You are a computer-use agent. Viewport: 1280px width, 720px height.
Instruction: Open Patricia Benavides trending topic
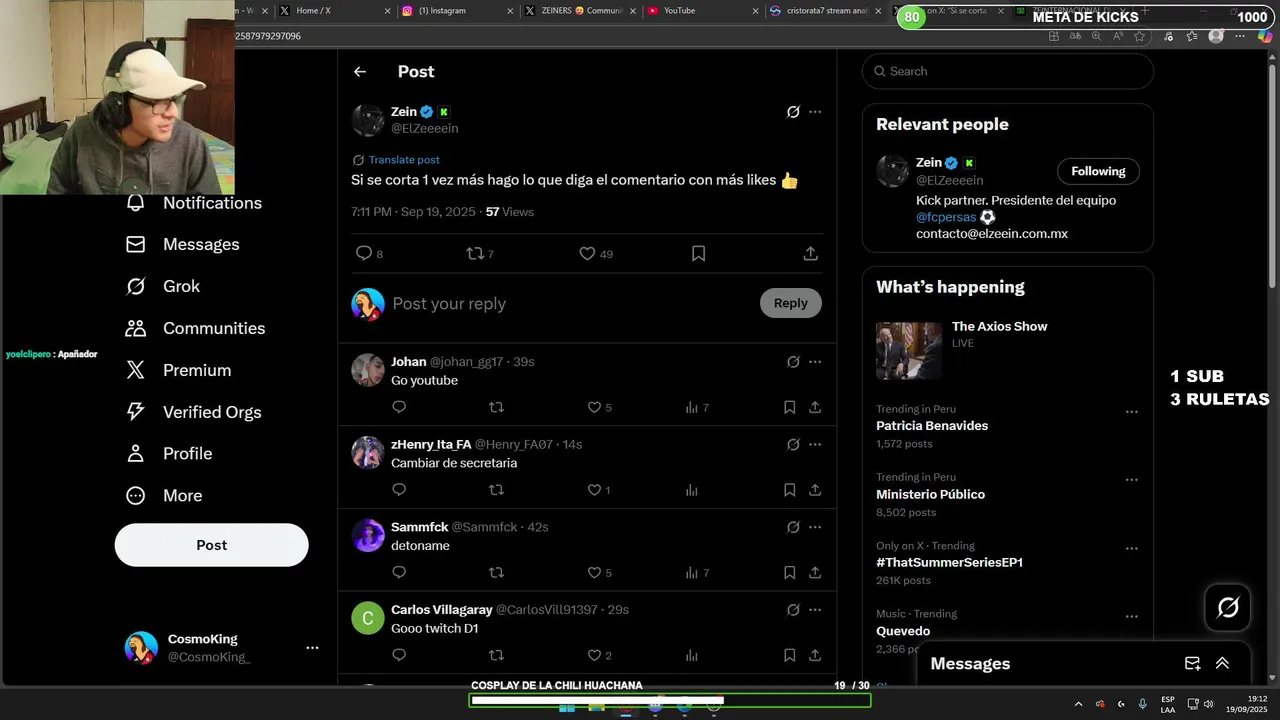[932, 426]
